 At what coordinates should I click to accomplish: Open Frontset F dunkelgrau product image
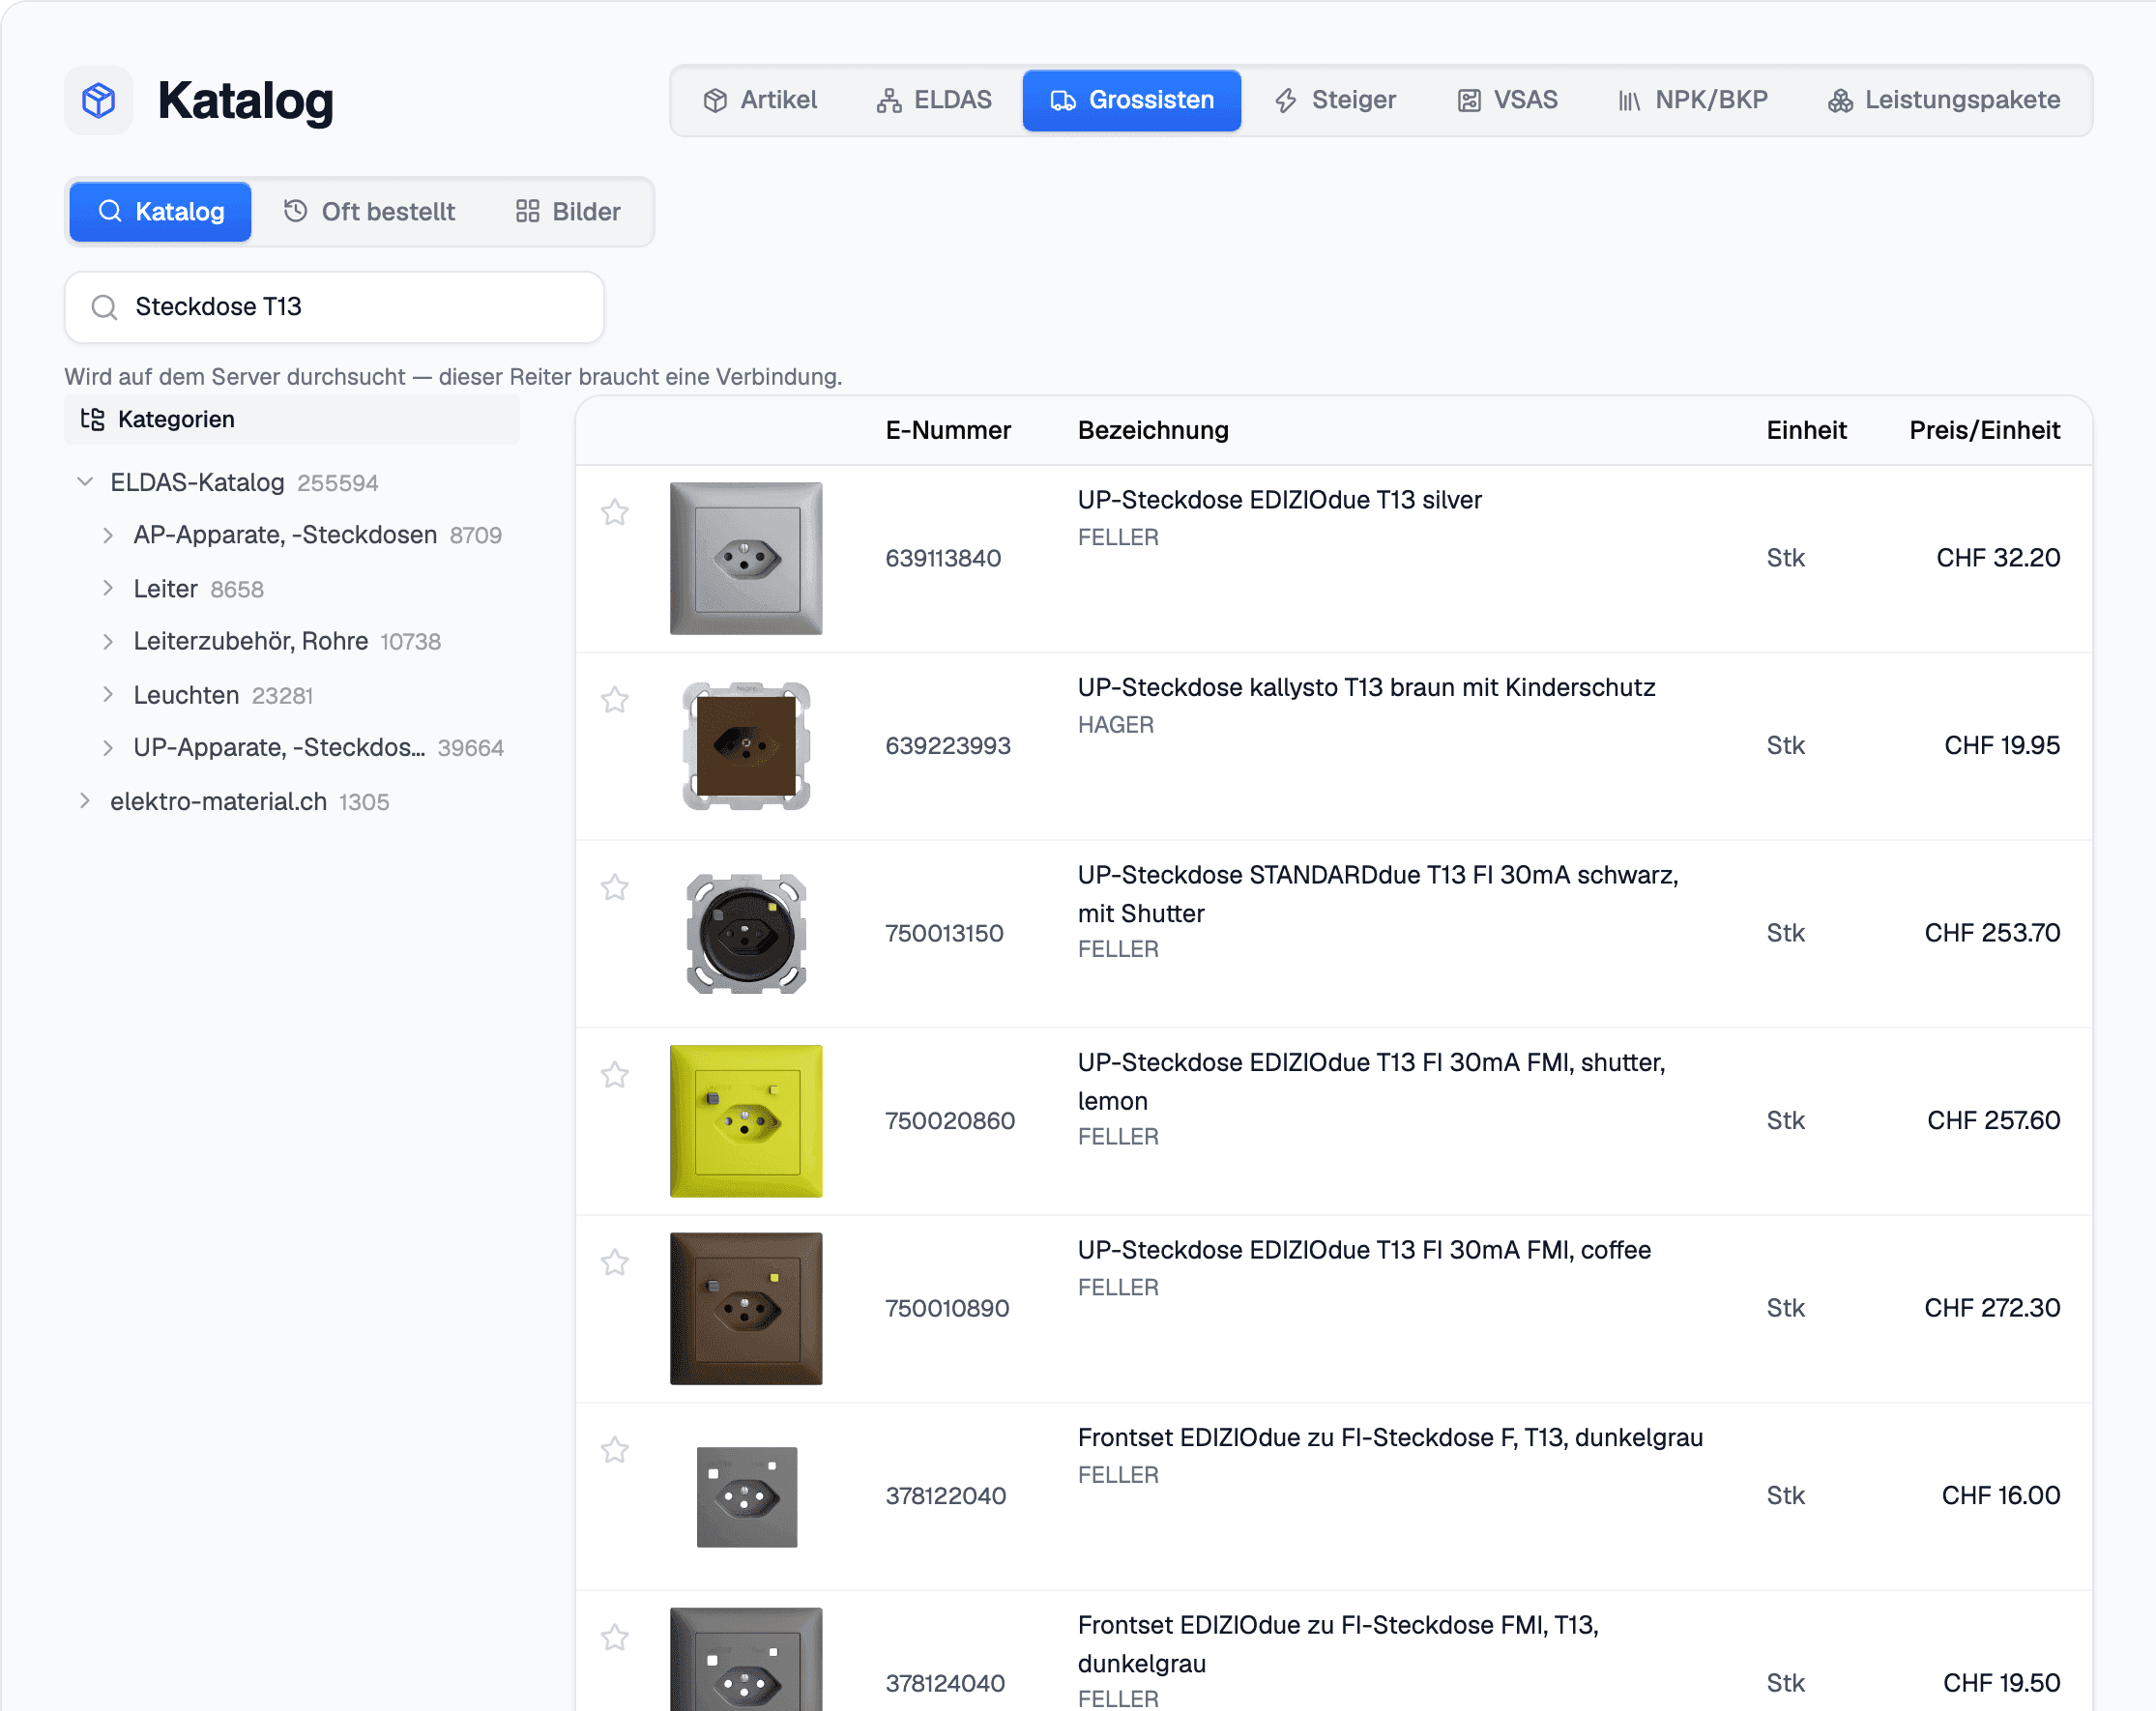point(746,1496)
